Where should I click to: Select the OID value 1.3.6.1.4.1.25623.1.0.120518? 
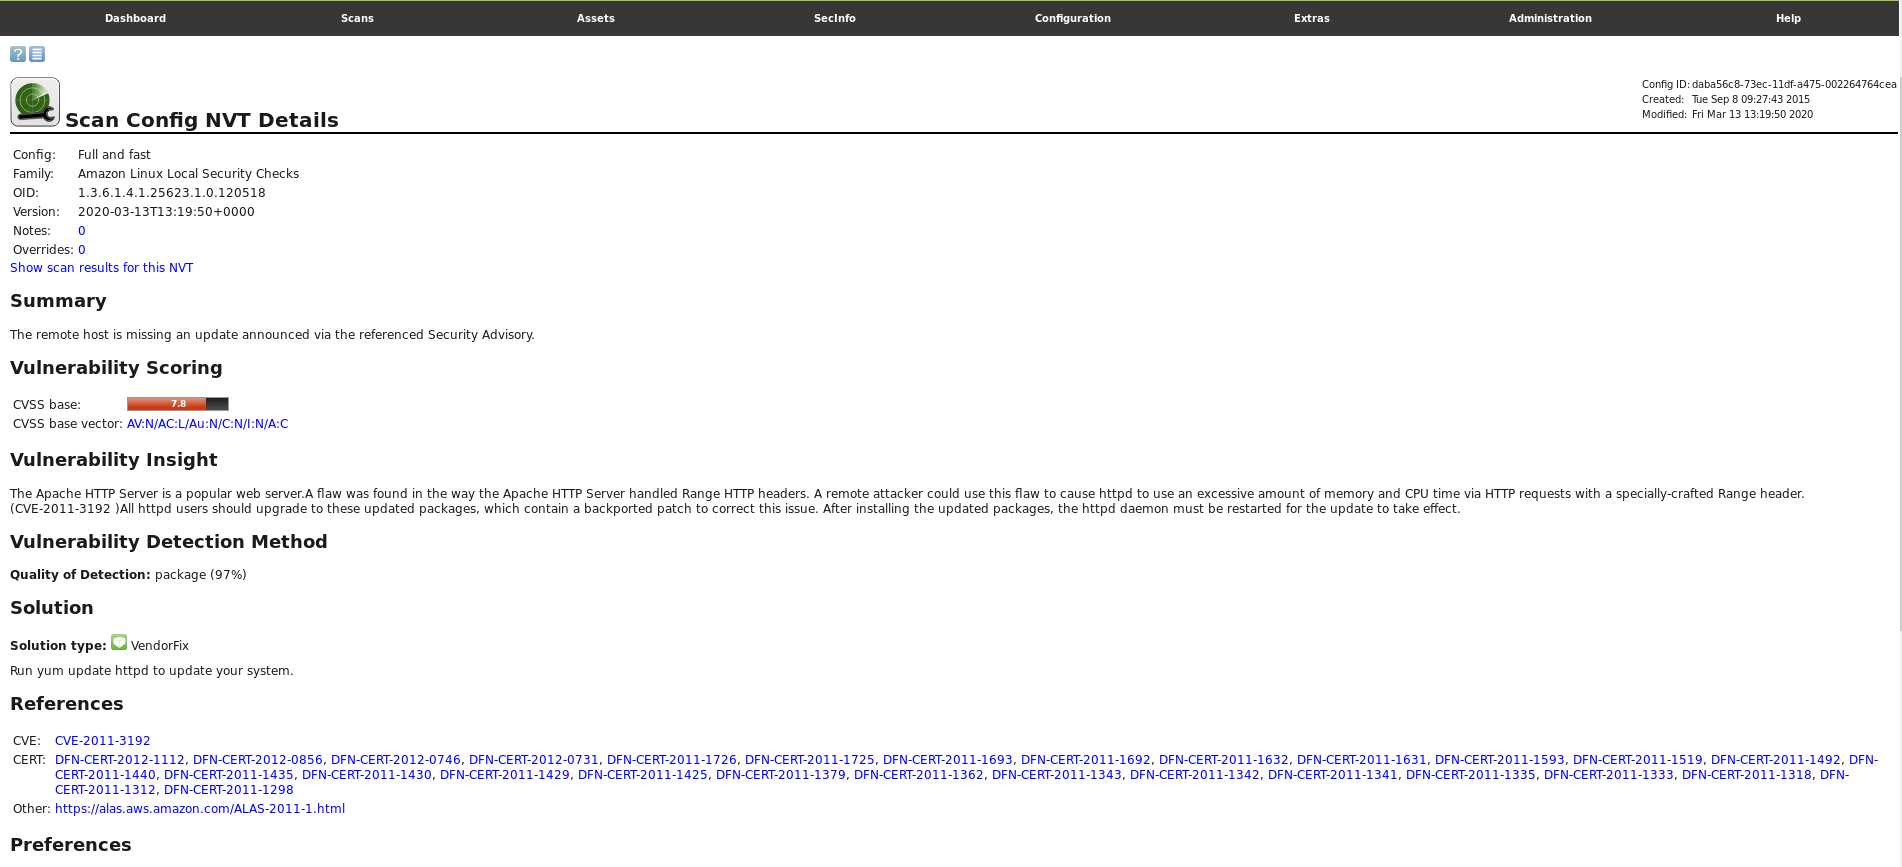[172, 193]
